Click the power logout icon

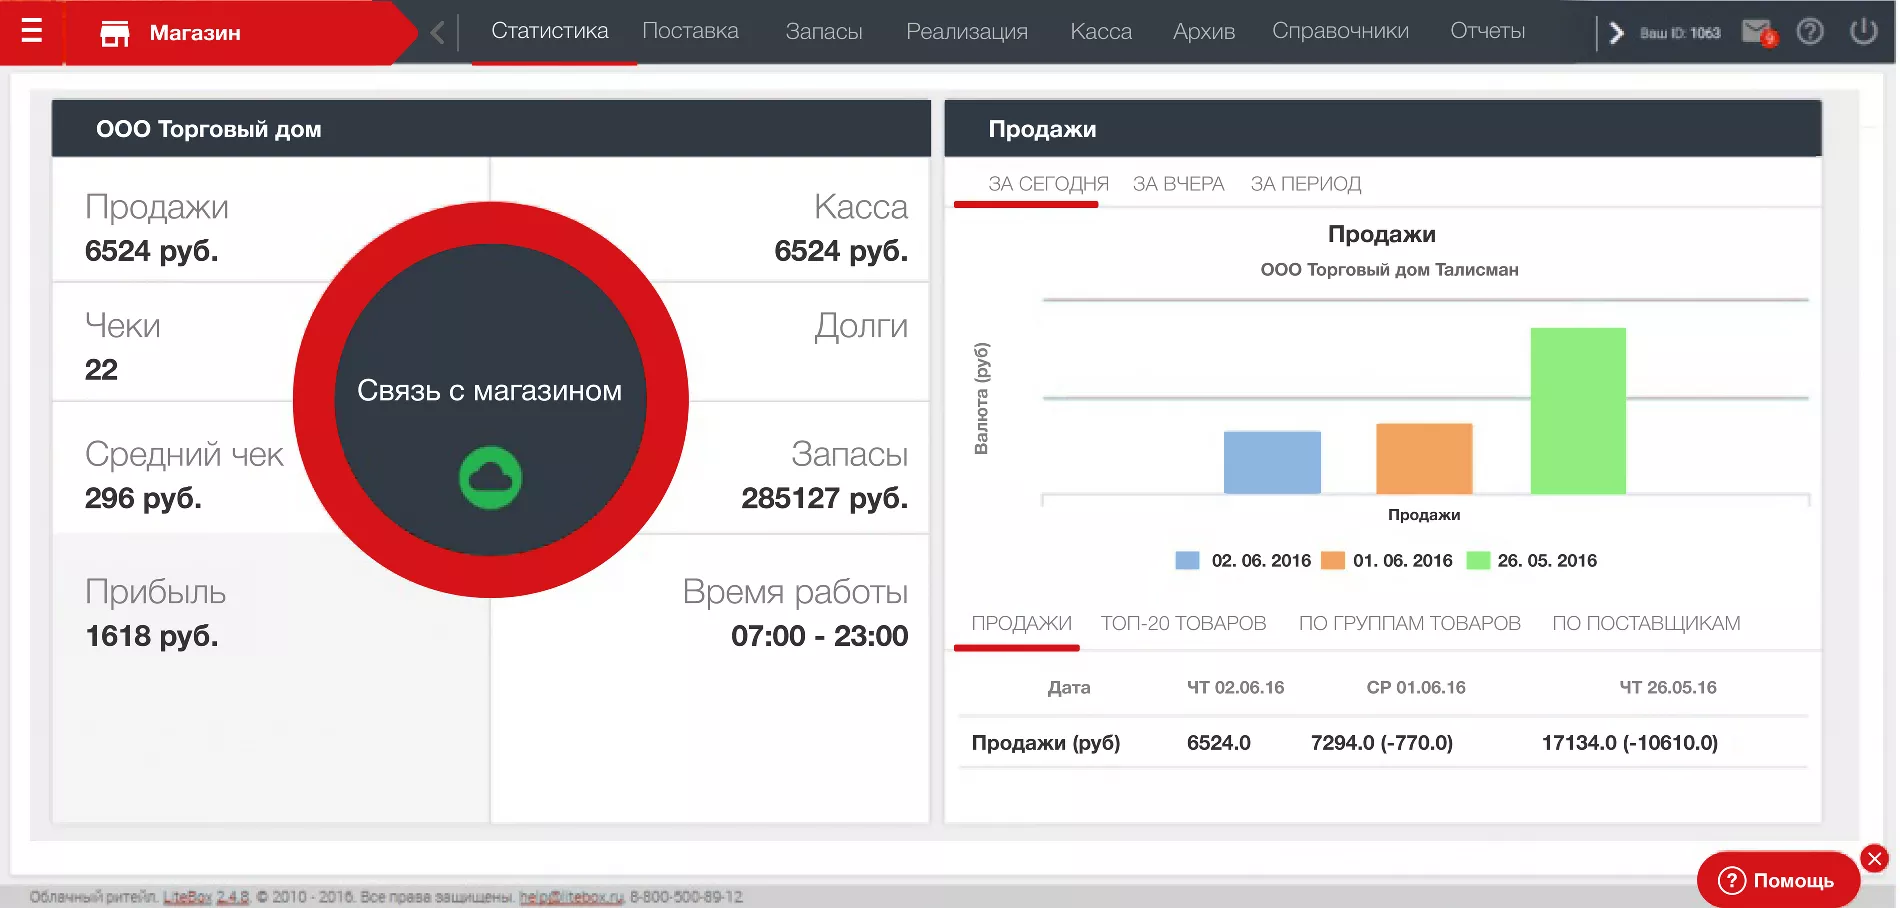1863,32
